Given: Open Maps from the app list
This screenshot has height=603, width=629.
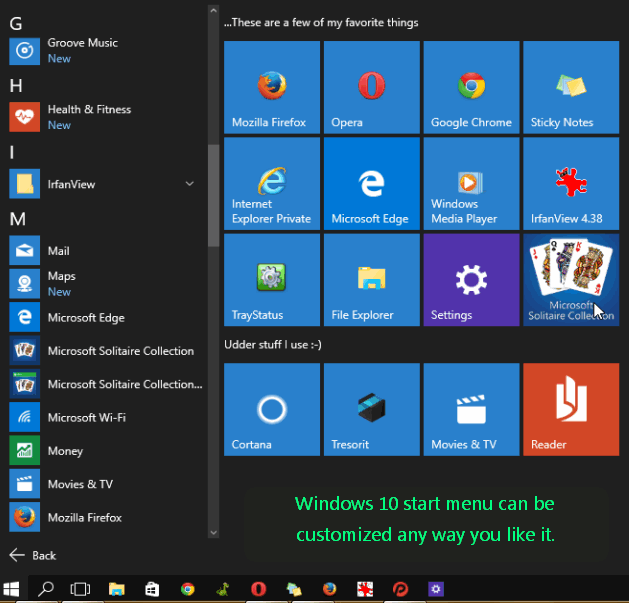Looking at the screenshot, I should tap(104, 284).
